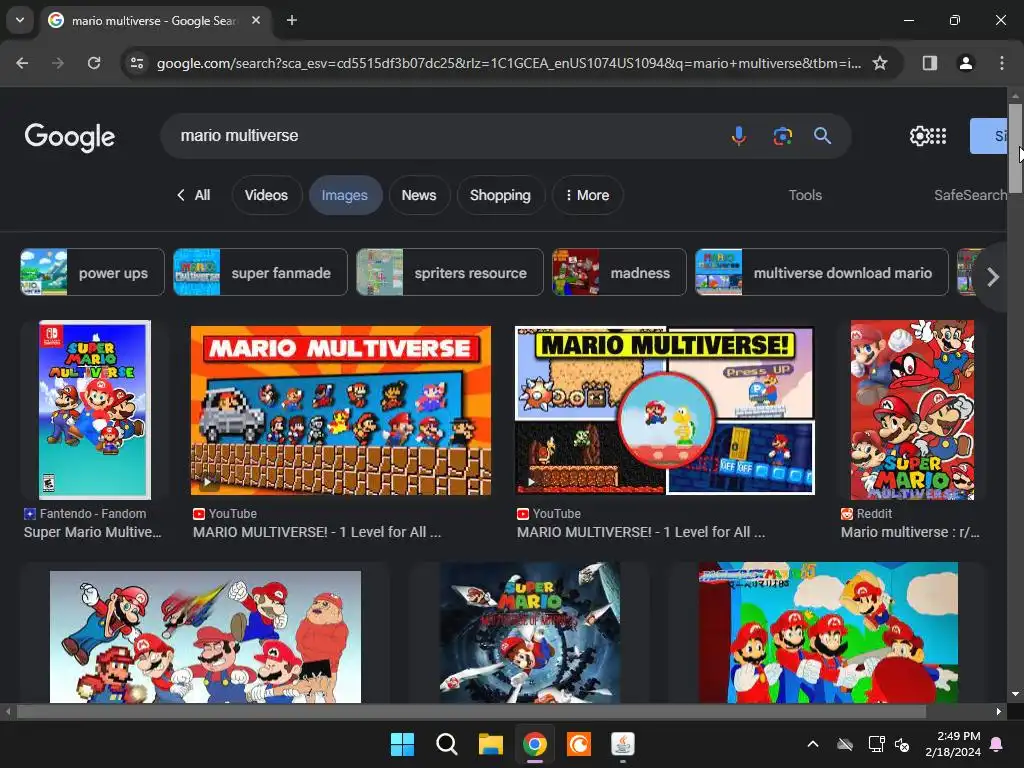The height and width of the screenshot is (768, 1024).
Task: Start voice search with microphone icon
Action: [x=739, y=136]
